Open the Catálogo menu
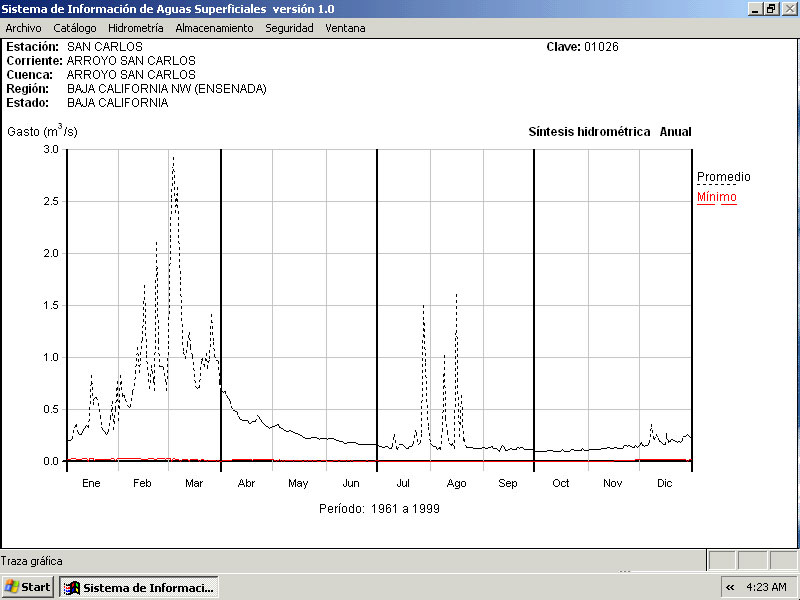Image resolution: width=800 pixels, height=600 pixels. 75,28
